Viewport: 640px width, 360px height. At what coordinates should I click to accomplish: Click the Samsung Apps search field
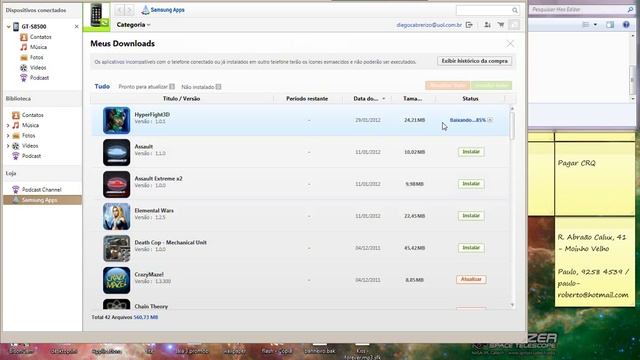[x=483, y=10]
